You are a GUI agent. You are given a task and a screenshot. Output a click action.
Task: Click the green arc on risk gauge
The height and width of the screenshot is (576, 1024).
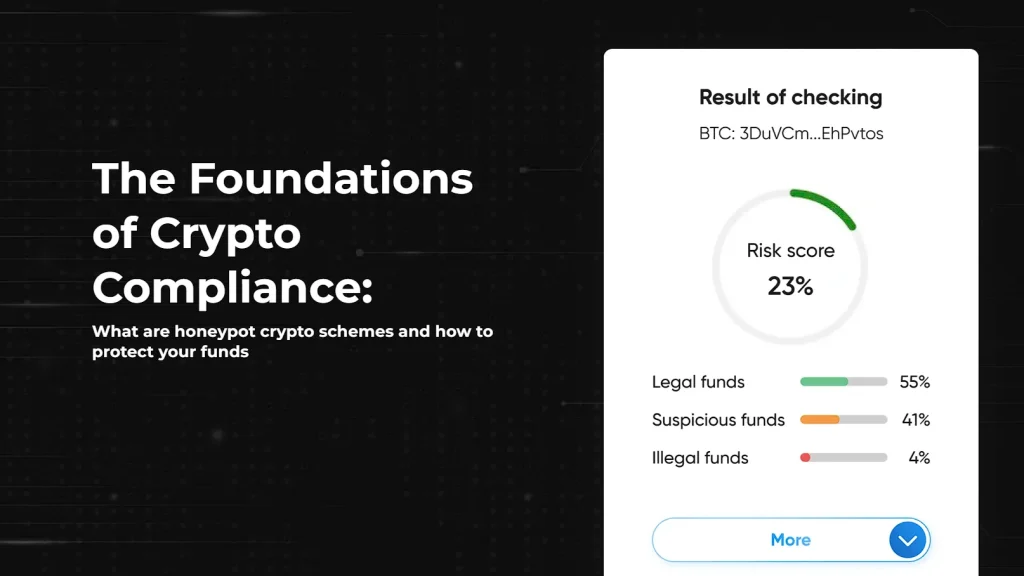pyautogui.click(x=825, y=208)
